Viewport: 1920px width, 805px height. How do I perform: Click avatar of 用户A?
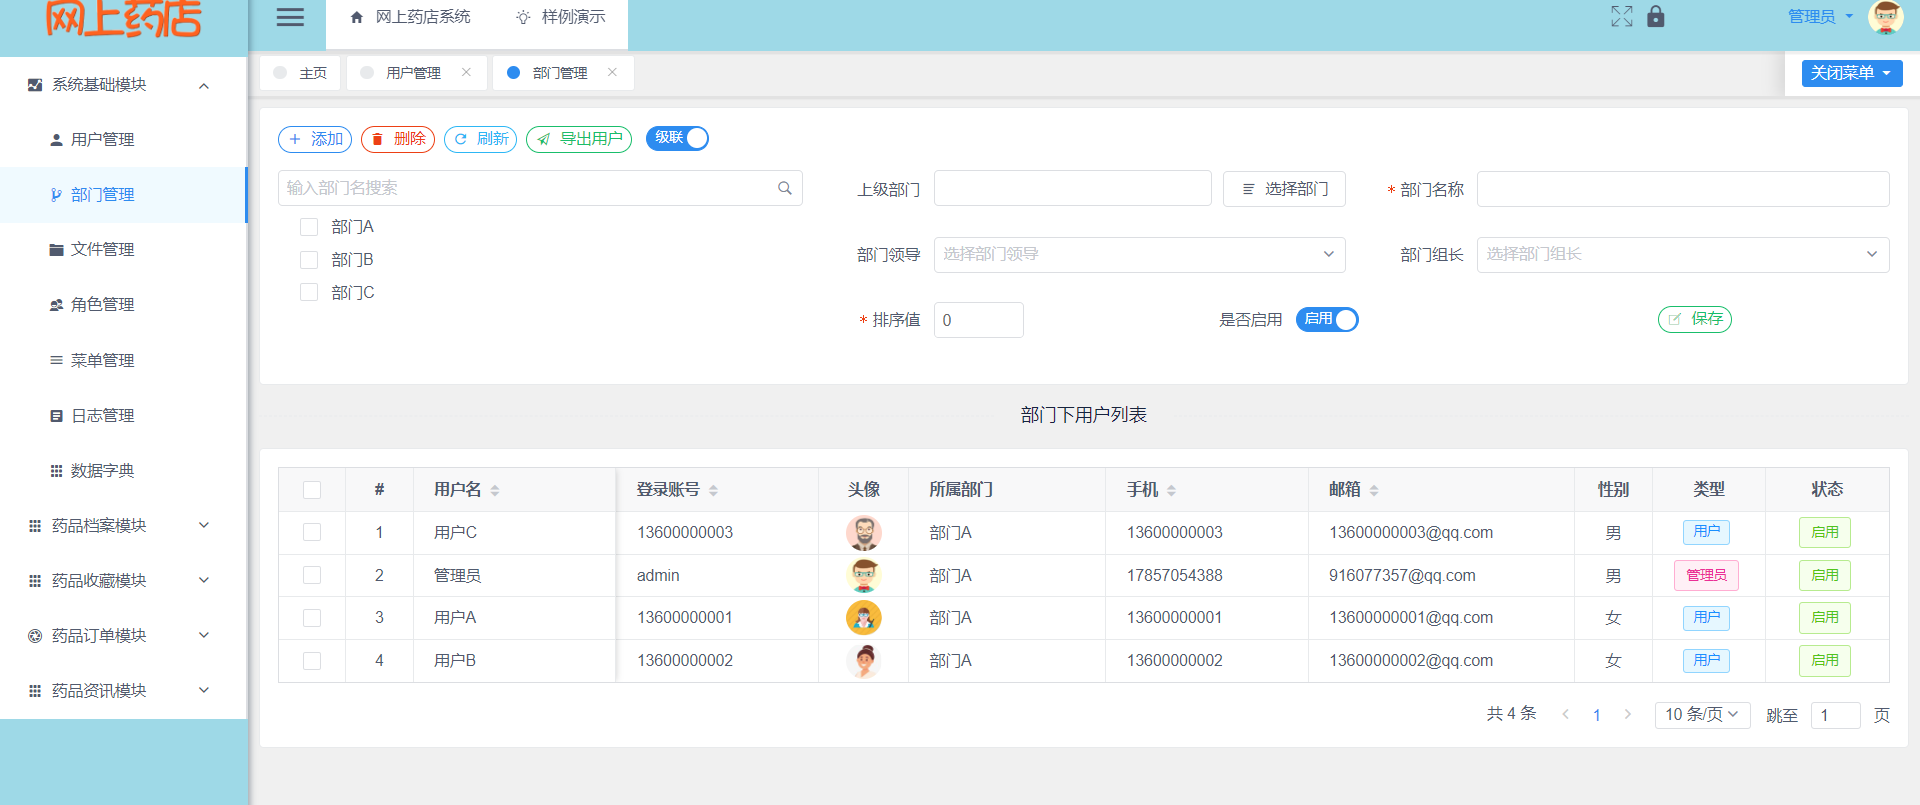[864, 618]
